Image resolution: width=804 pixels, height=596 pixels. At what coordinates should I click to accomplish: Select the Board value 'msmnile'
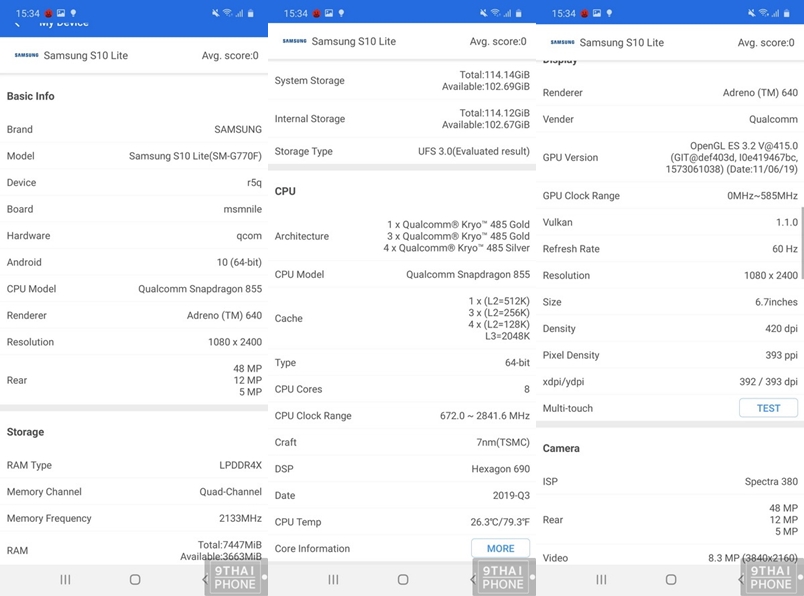click(243, 209)
